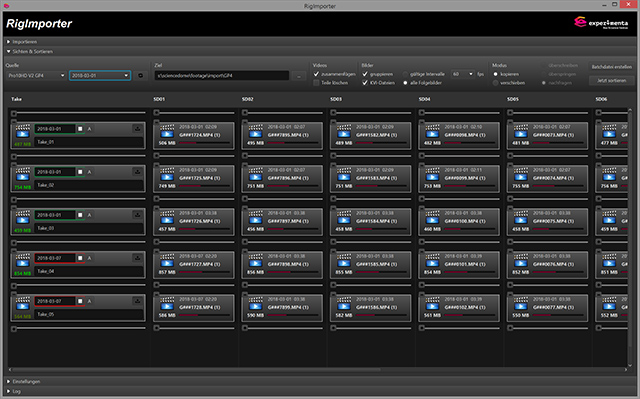Screen dimensions: 640x399
Task: Click the A button on Take_03 card
Action: coord(89,215)
